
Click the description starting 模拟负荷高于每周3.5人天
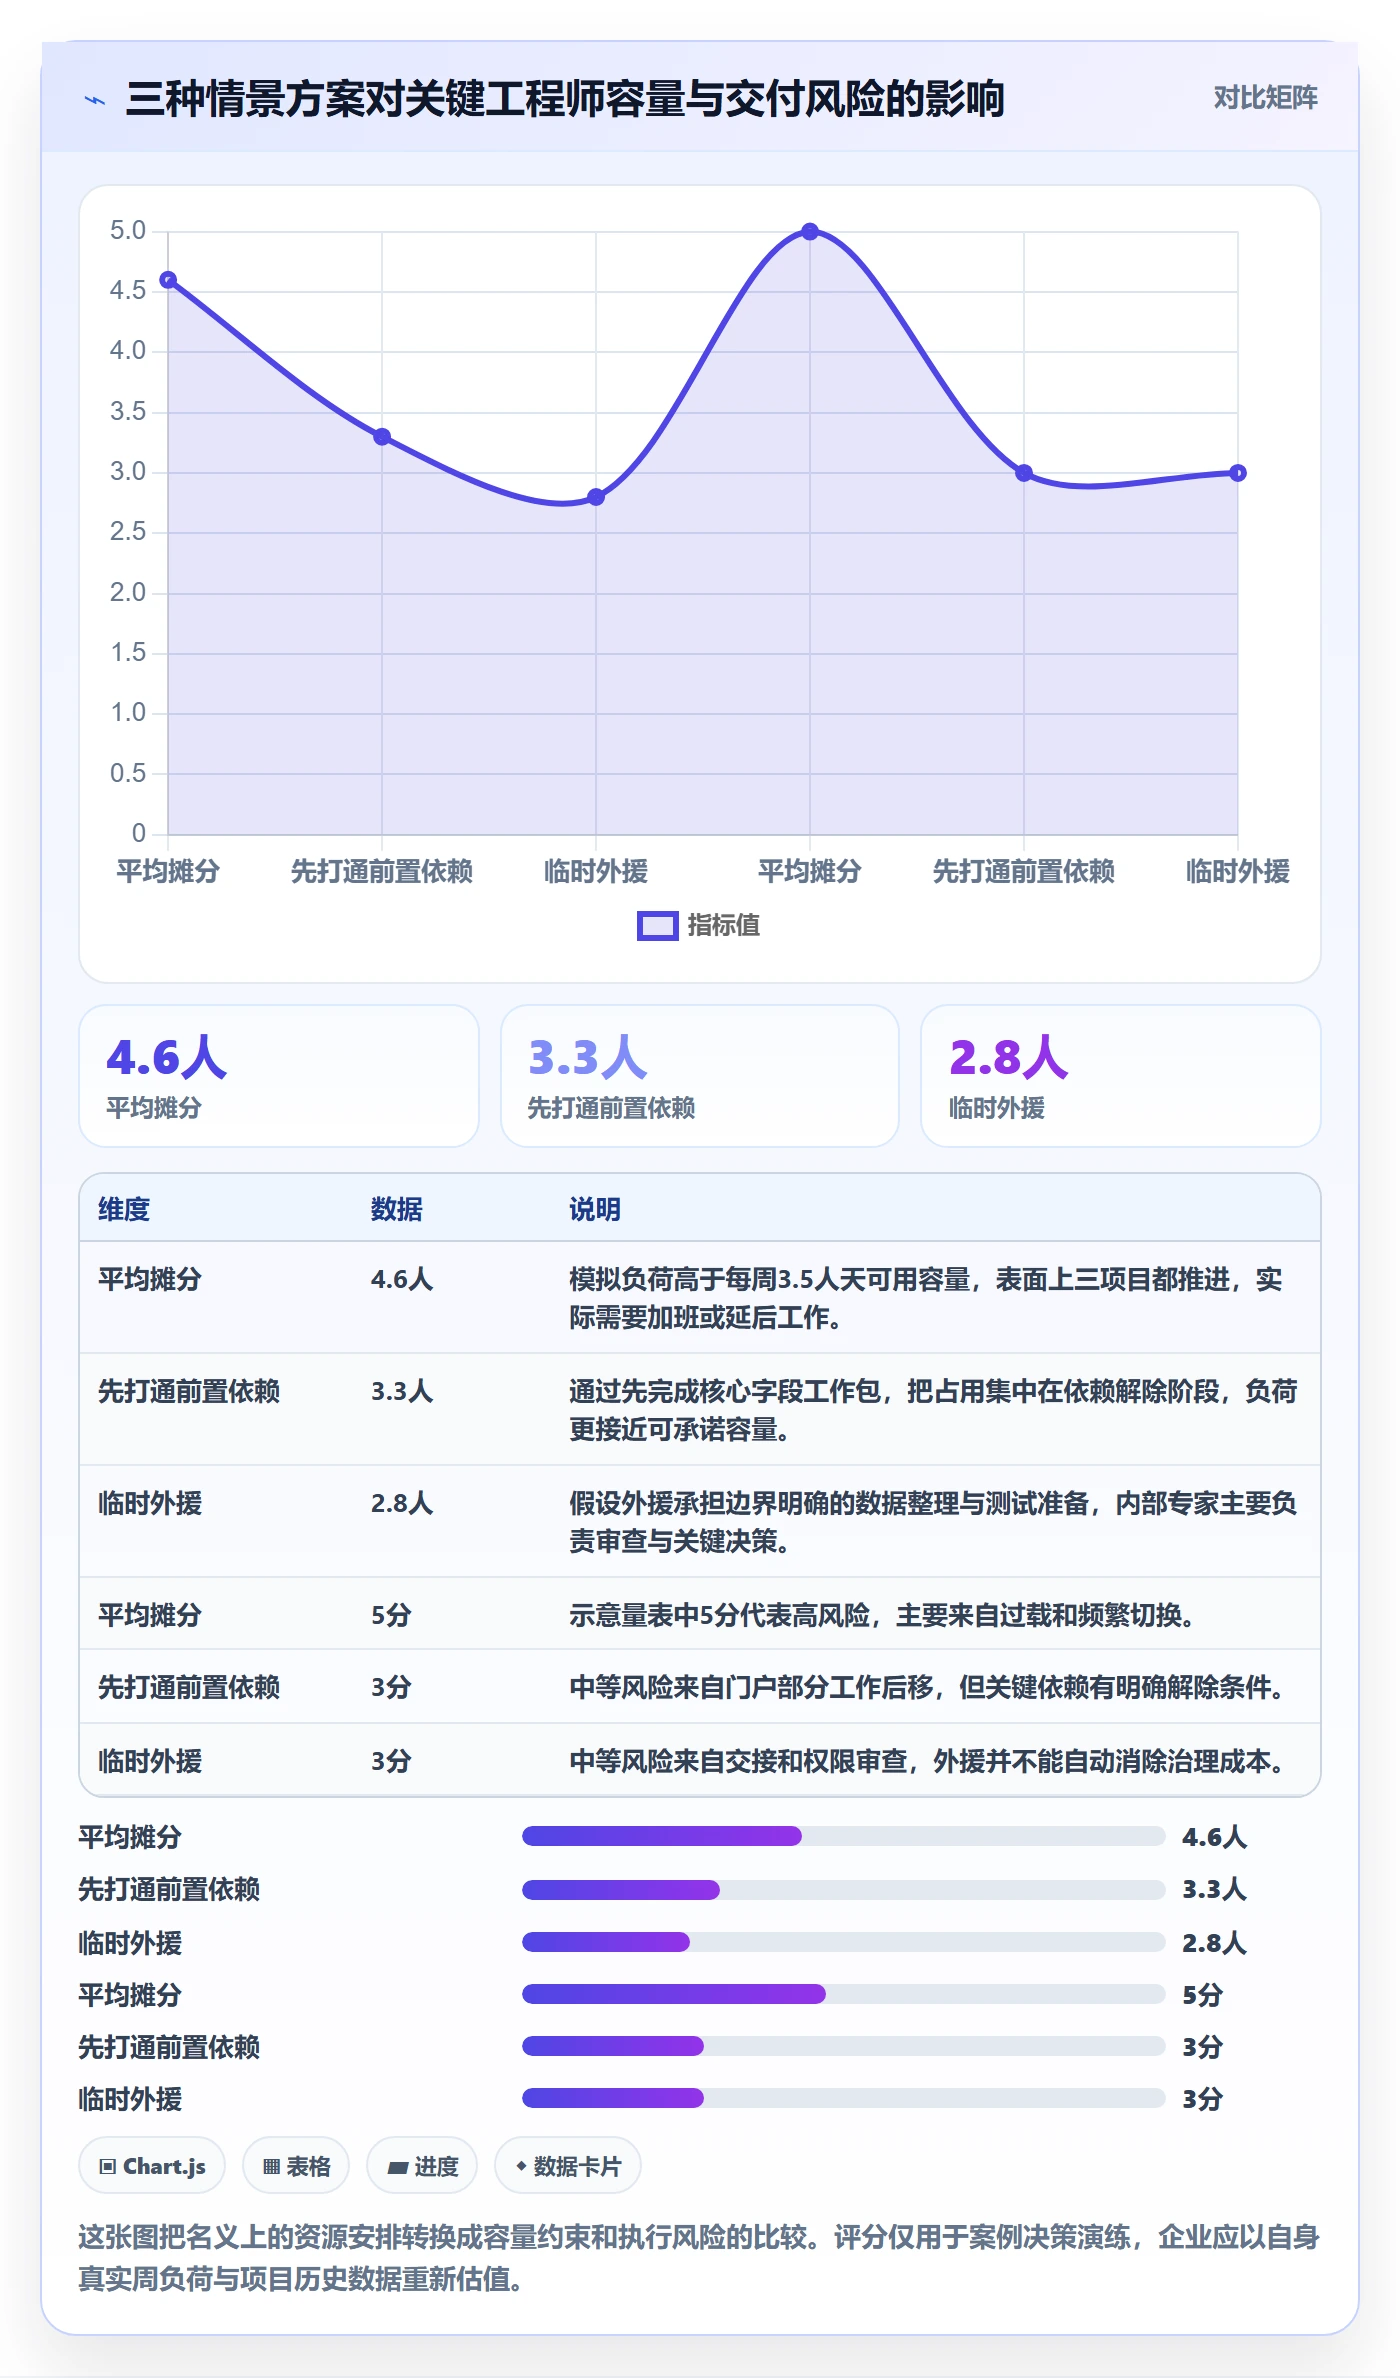click(926, 1298)
